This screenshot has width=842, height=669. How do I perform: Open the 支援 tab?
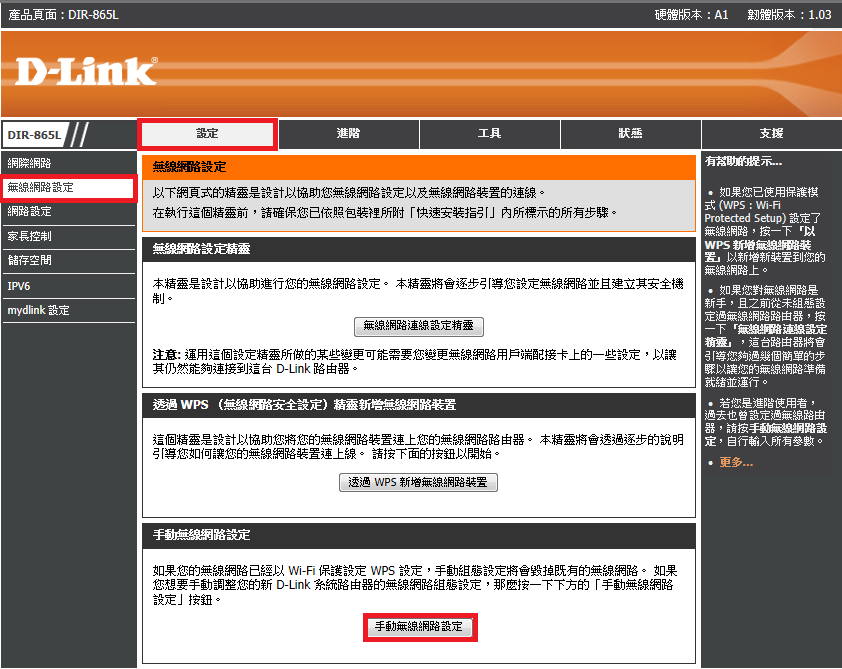[x=772, y=134]
